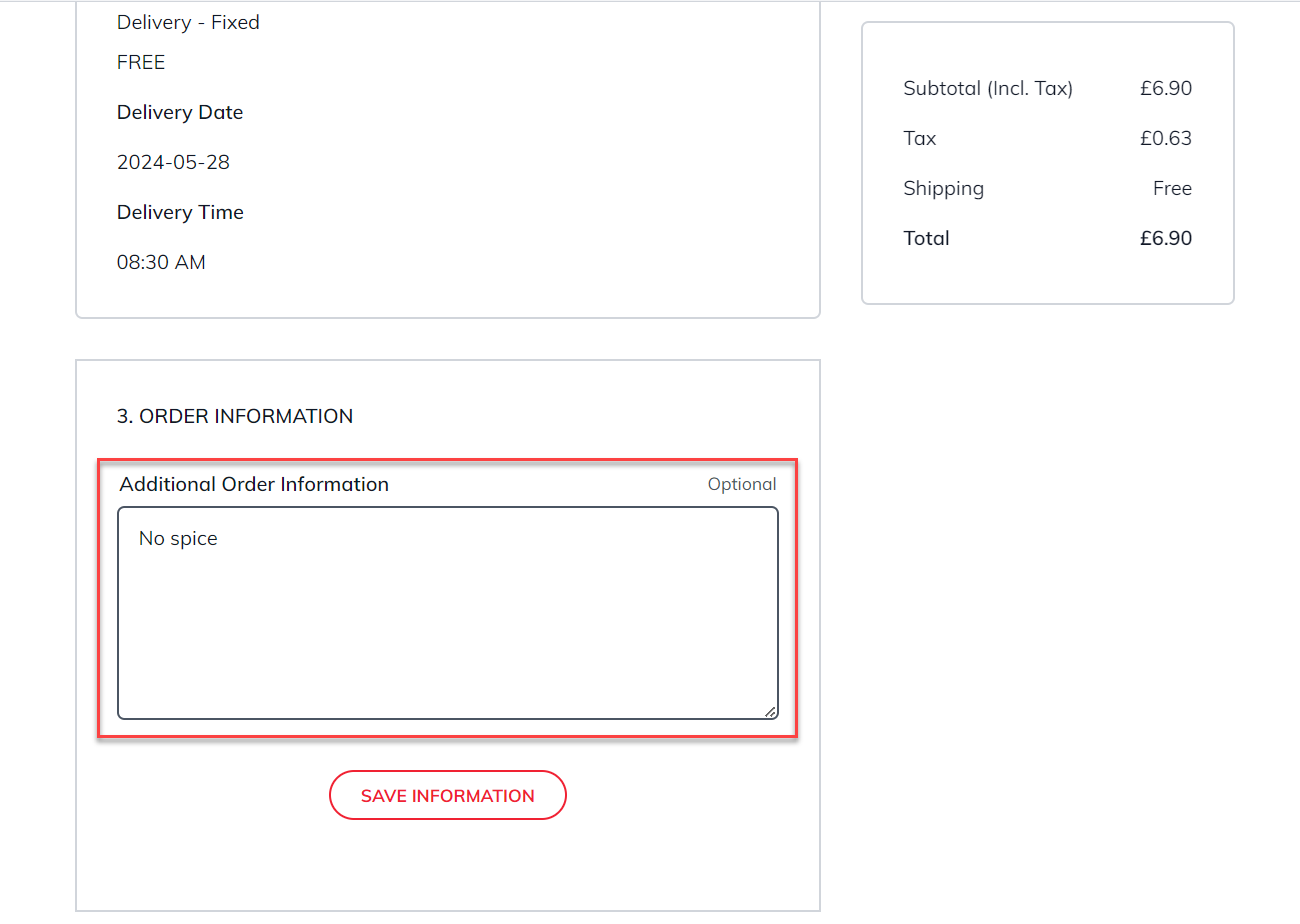
Task: Click the bold £6.90 total amount
Action: coord(1165,239)
